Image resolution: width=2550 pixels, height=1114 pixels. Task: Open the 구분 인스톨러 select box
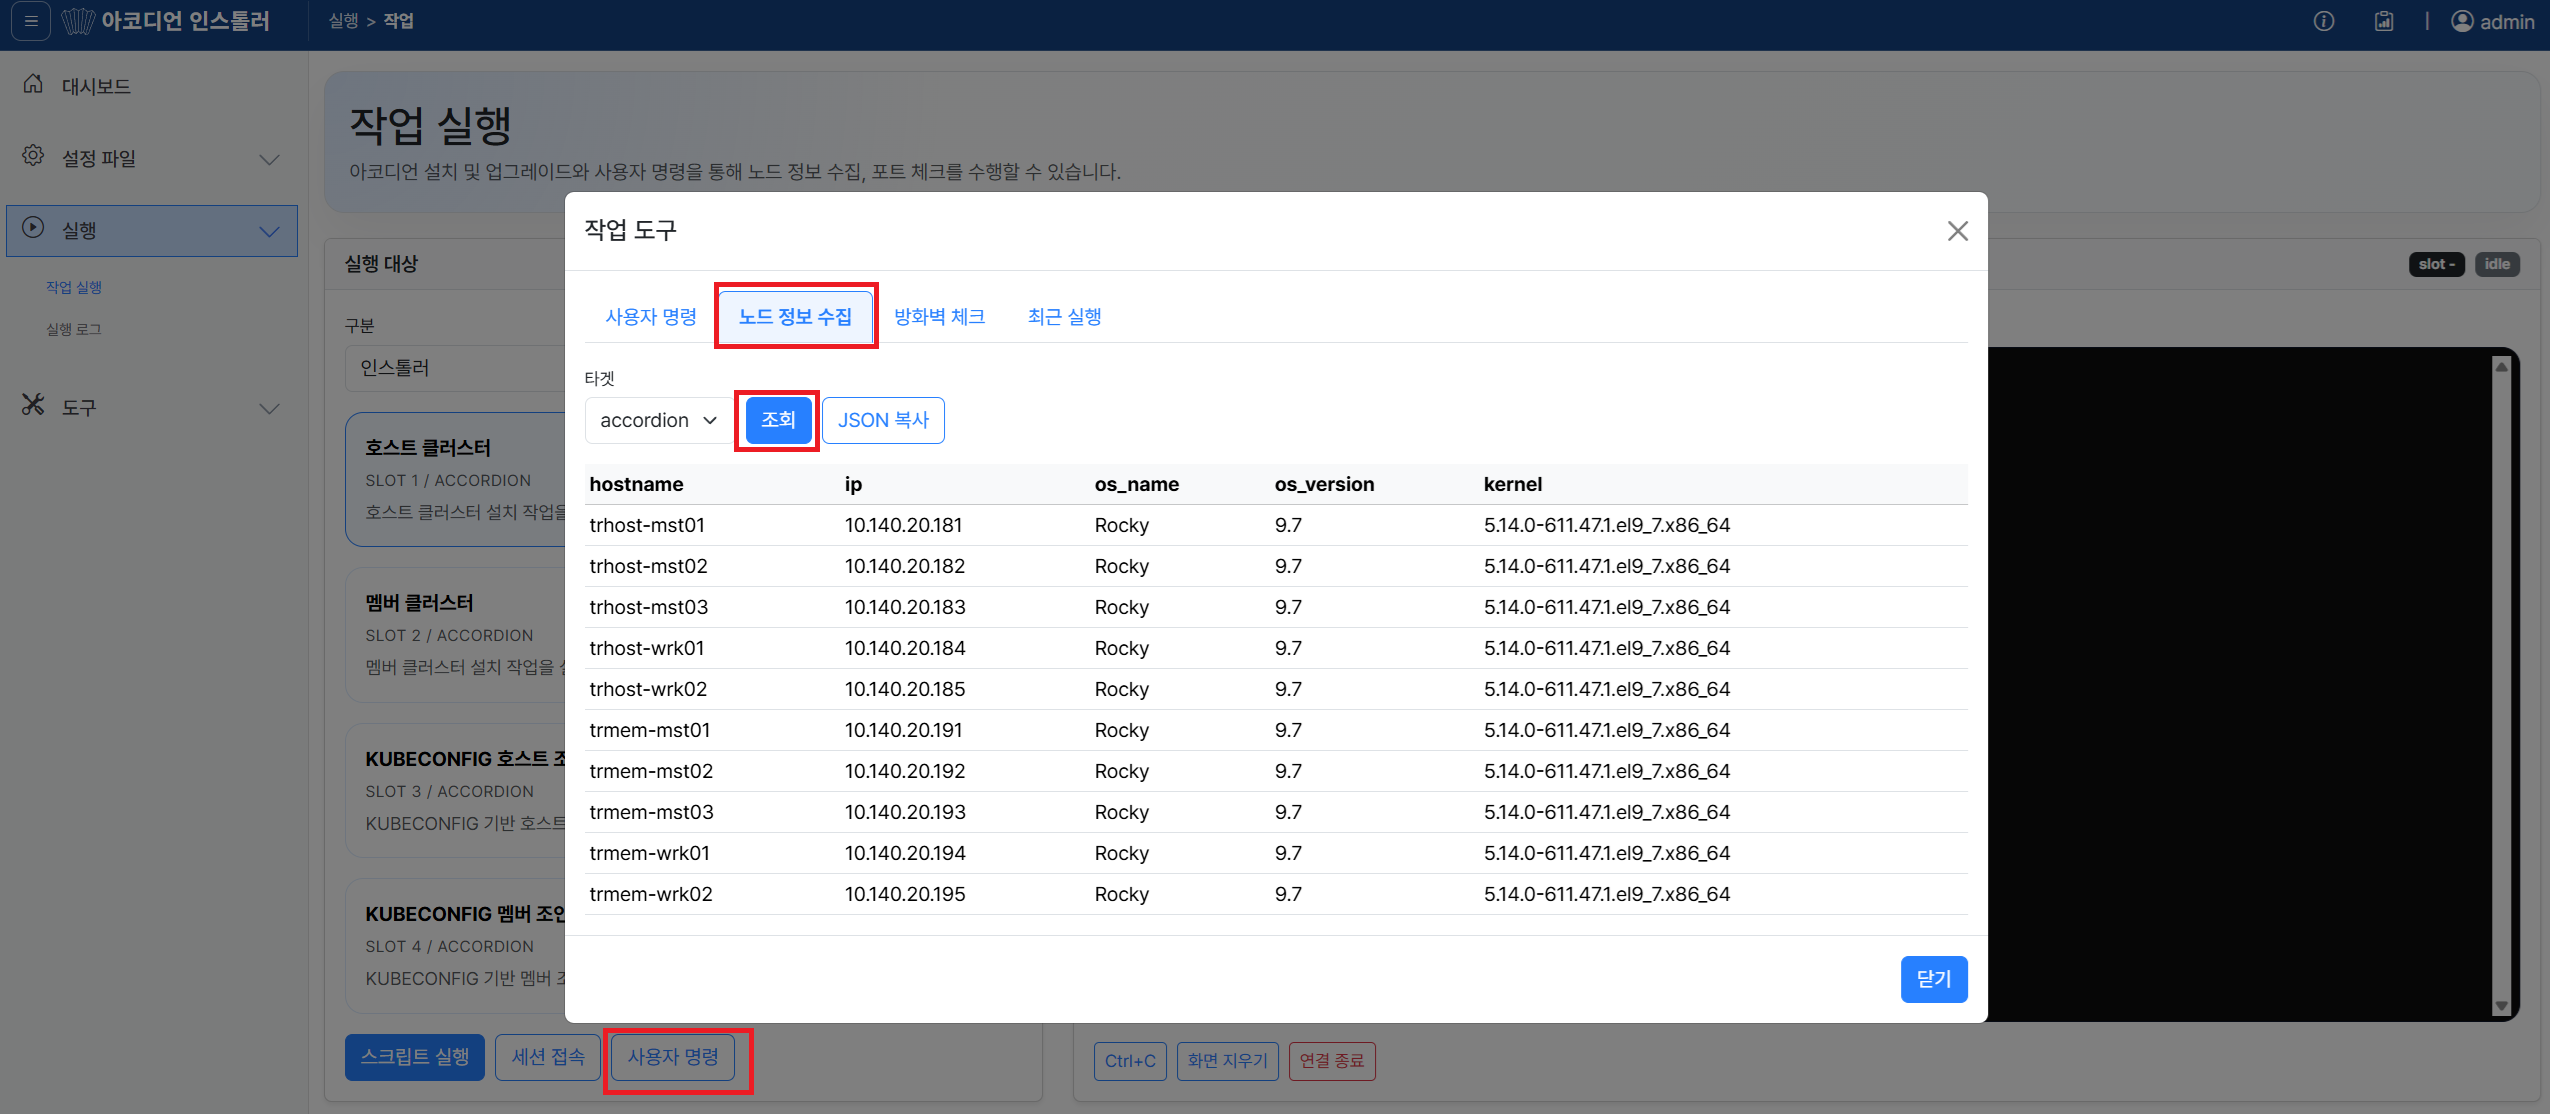pyautogui.click(x=455, y=368)
